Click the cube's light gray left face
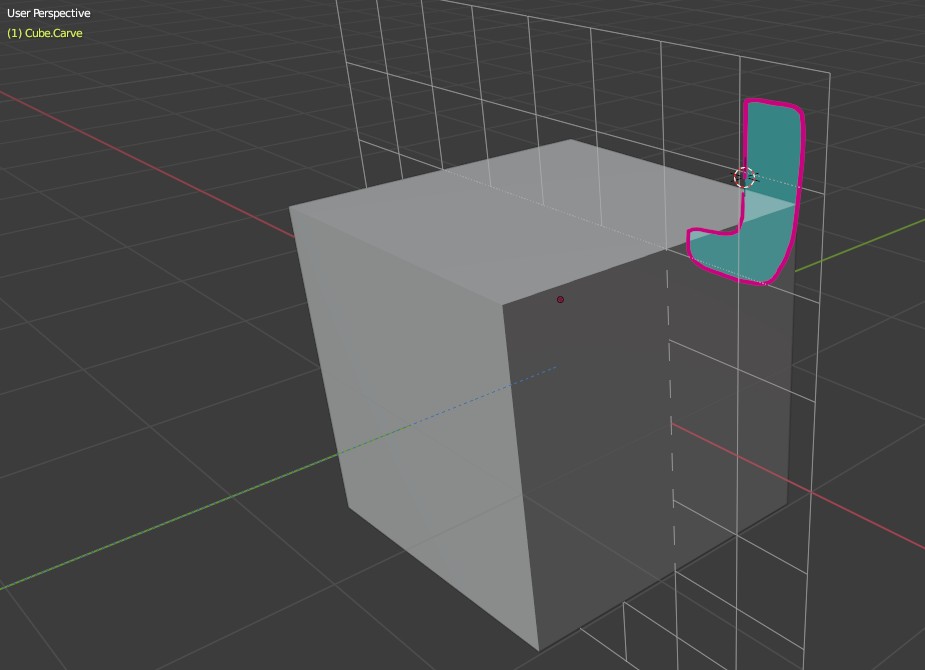The image size is (925, 670). click(x=420, y=400)
